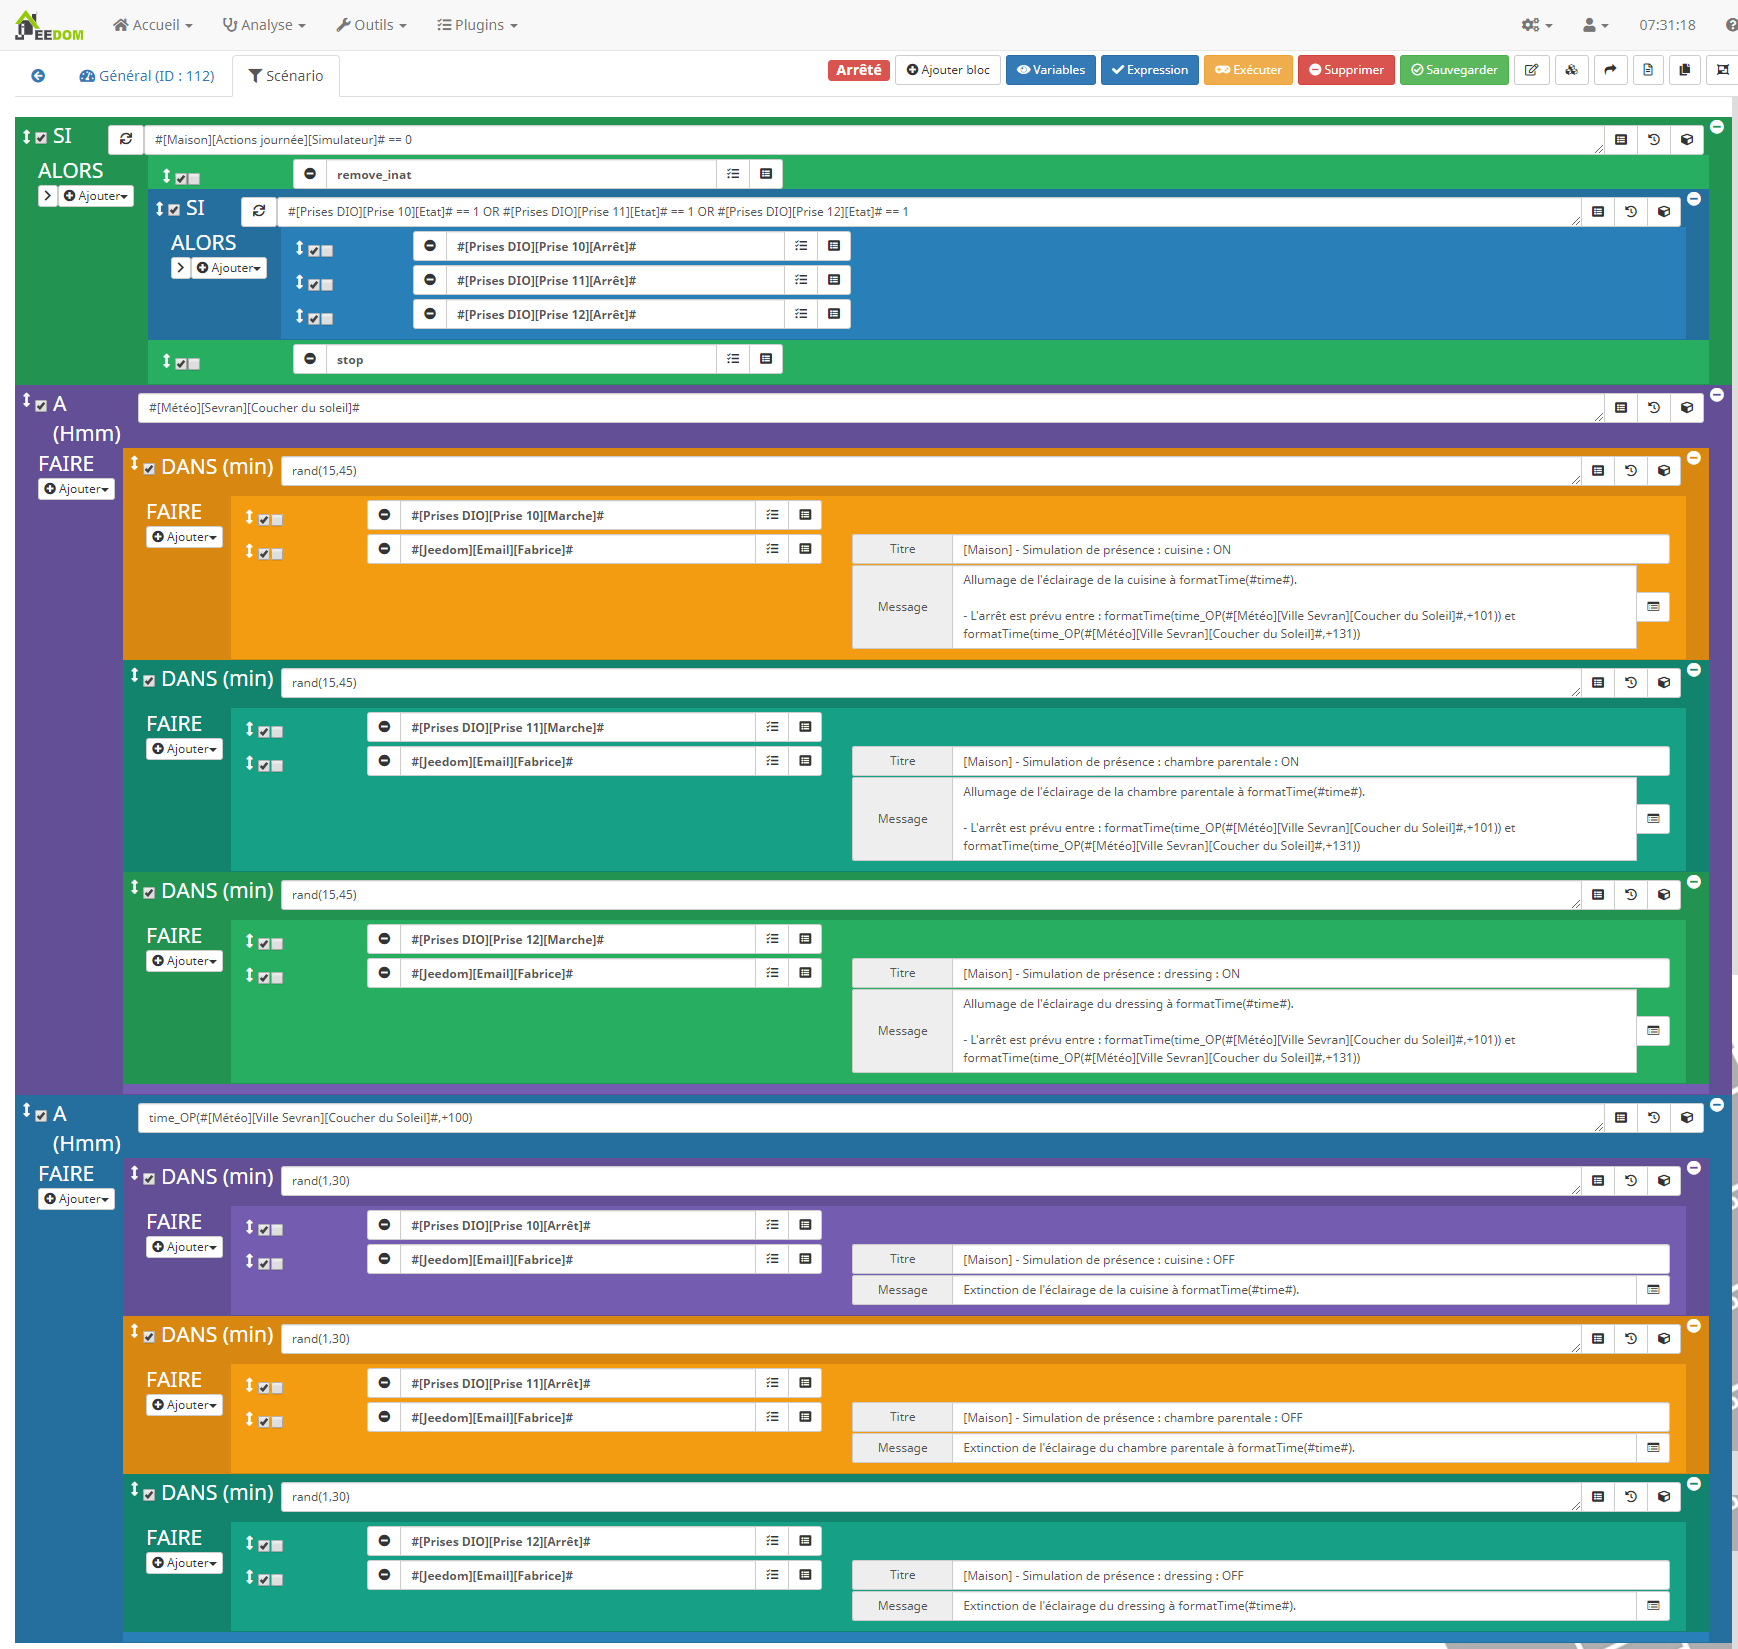Click the message options icon for the cuisine ON message
Screen dimensions: 1738x1649
click(1653, 607)
